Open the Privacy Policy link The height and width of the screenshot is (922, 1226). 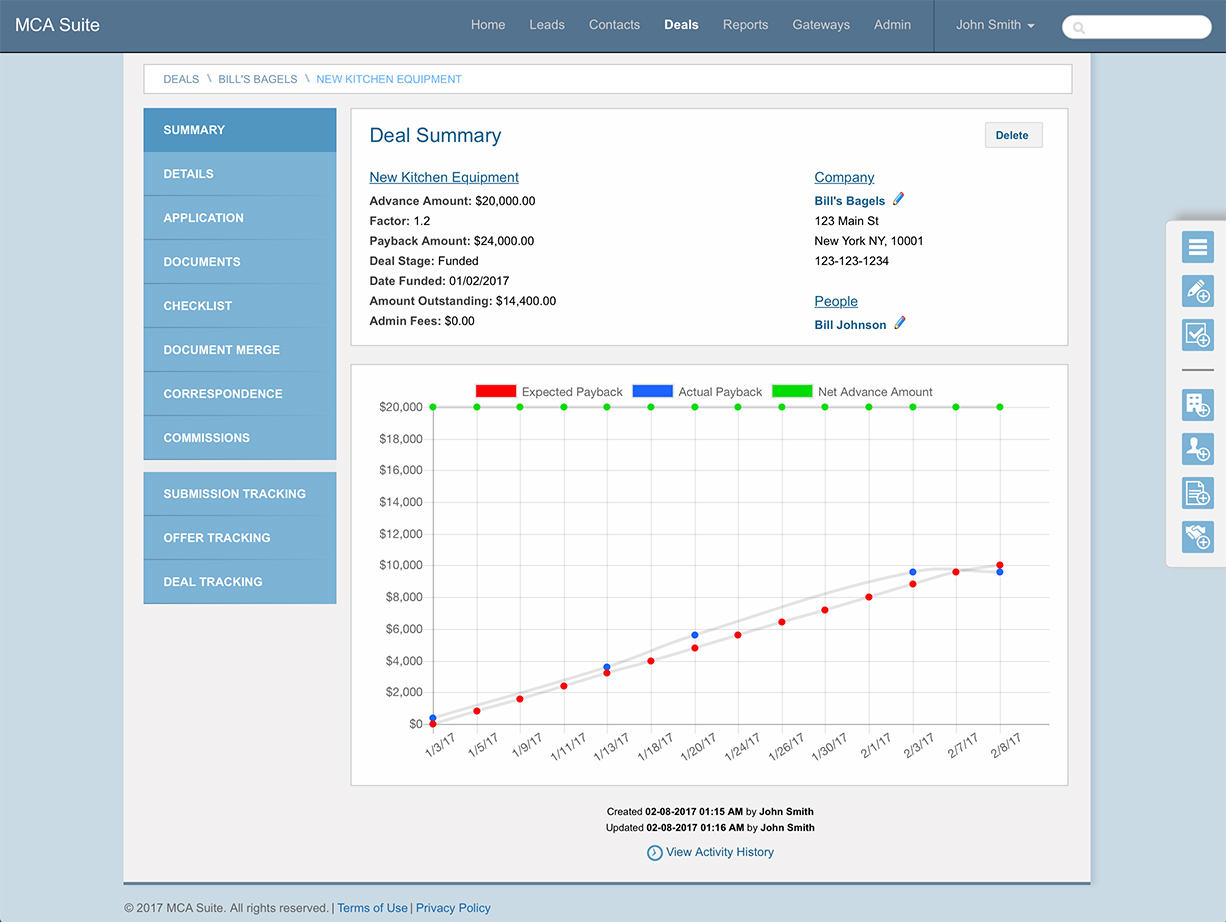[x=453, y=908]
